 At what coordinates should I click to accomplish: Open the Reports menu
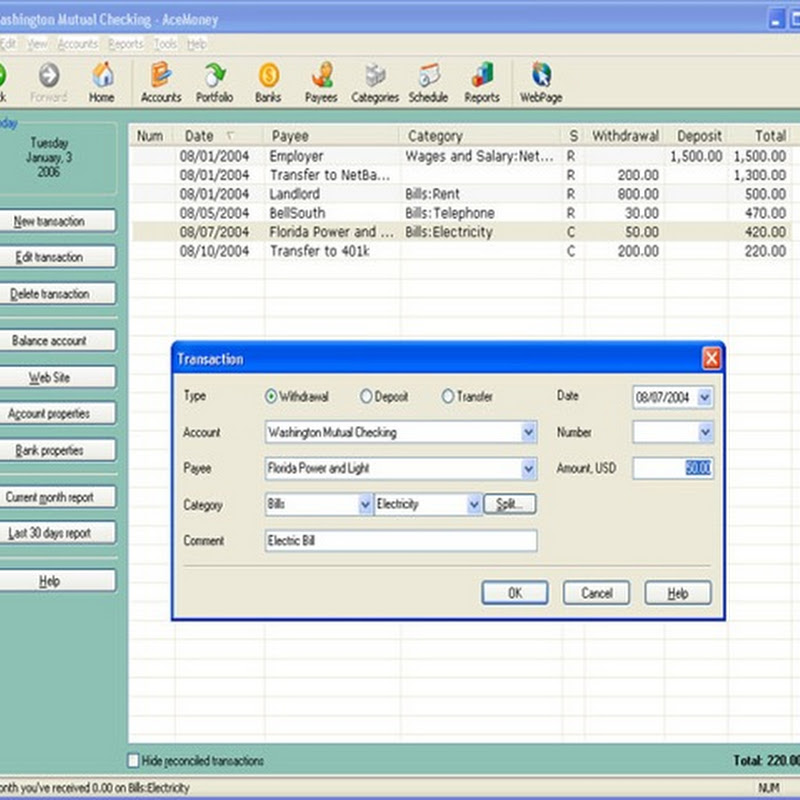point(126,44)
